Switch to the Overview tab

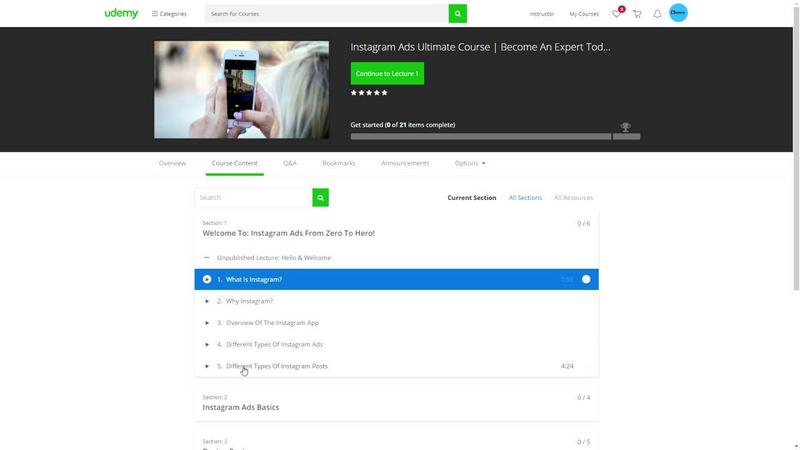(x=172, y=163)
